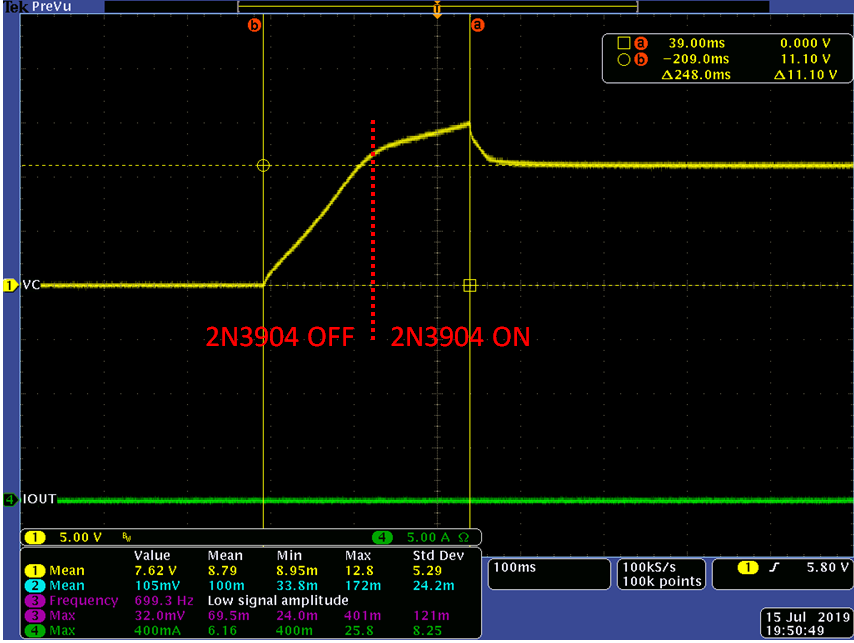Image resolution: width=854 pixels, height=643 pixels.
Task: Select the yellow Channel 1 badge icon
Action: point(9,285)
